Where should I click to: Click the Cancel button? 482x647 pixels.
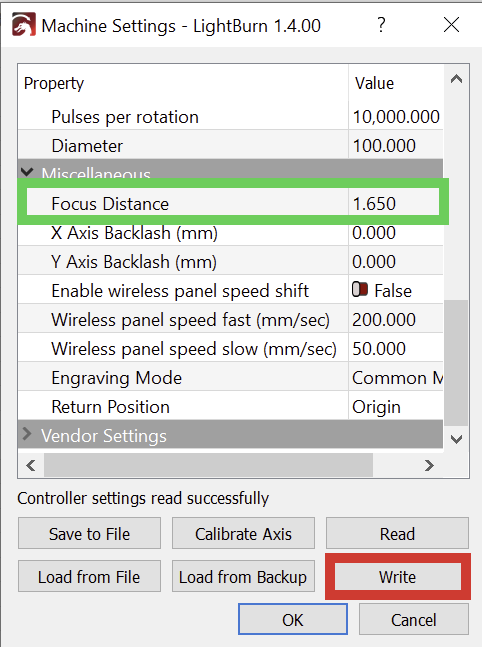tap(413, 619)
